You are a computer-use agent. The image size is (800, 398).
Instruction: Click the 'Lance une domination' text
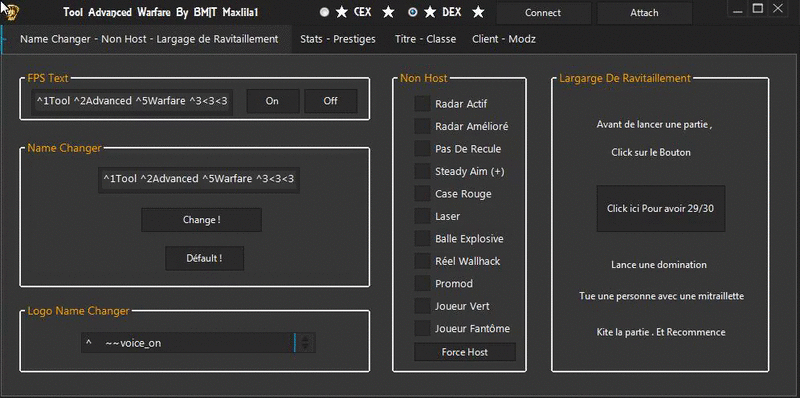(x=659, y=265)
